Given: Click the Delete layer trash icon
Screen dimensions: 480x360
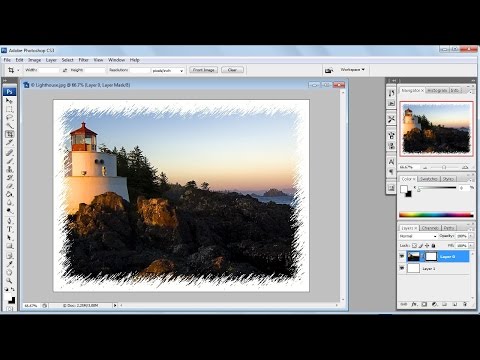Looking at the screenshot, I should pyautogui.click(x=465, y=304).
